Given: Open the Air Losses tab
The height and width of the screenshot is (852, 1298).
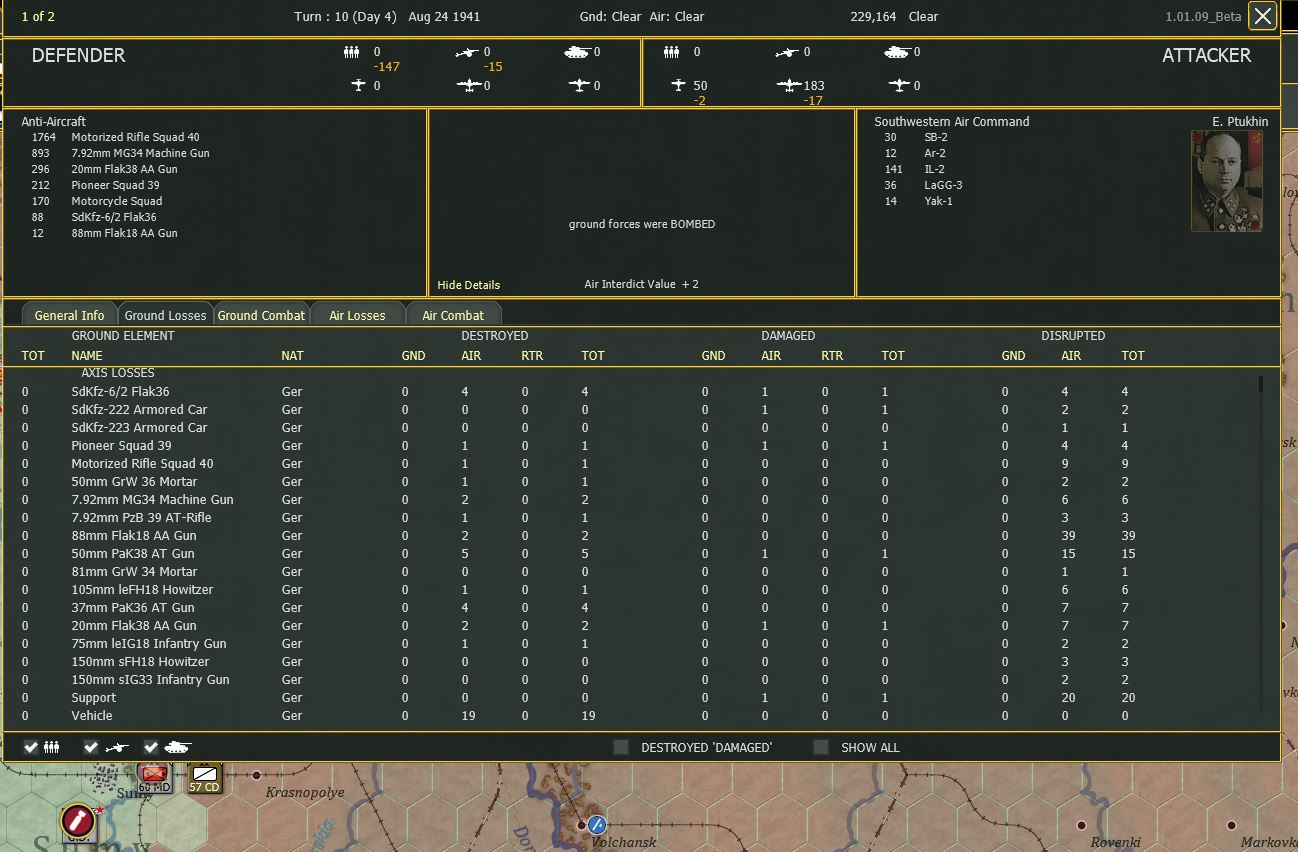Looking at the screenshot, I should (357, 314).
